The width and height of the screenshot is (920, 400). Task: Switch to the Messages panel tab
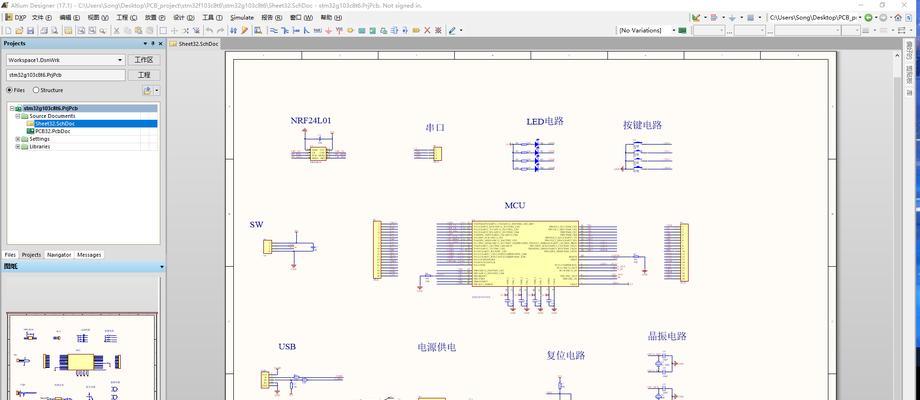[x=89, y=255]
